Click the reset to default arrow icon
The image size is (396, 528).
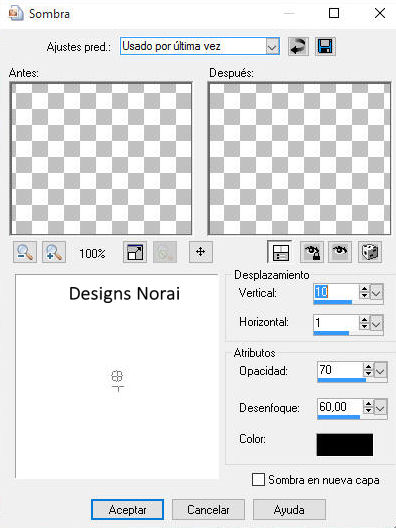(298, 46)
